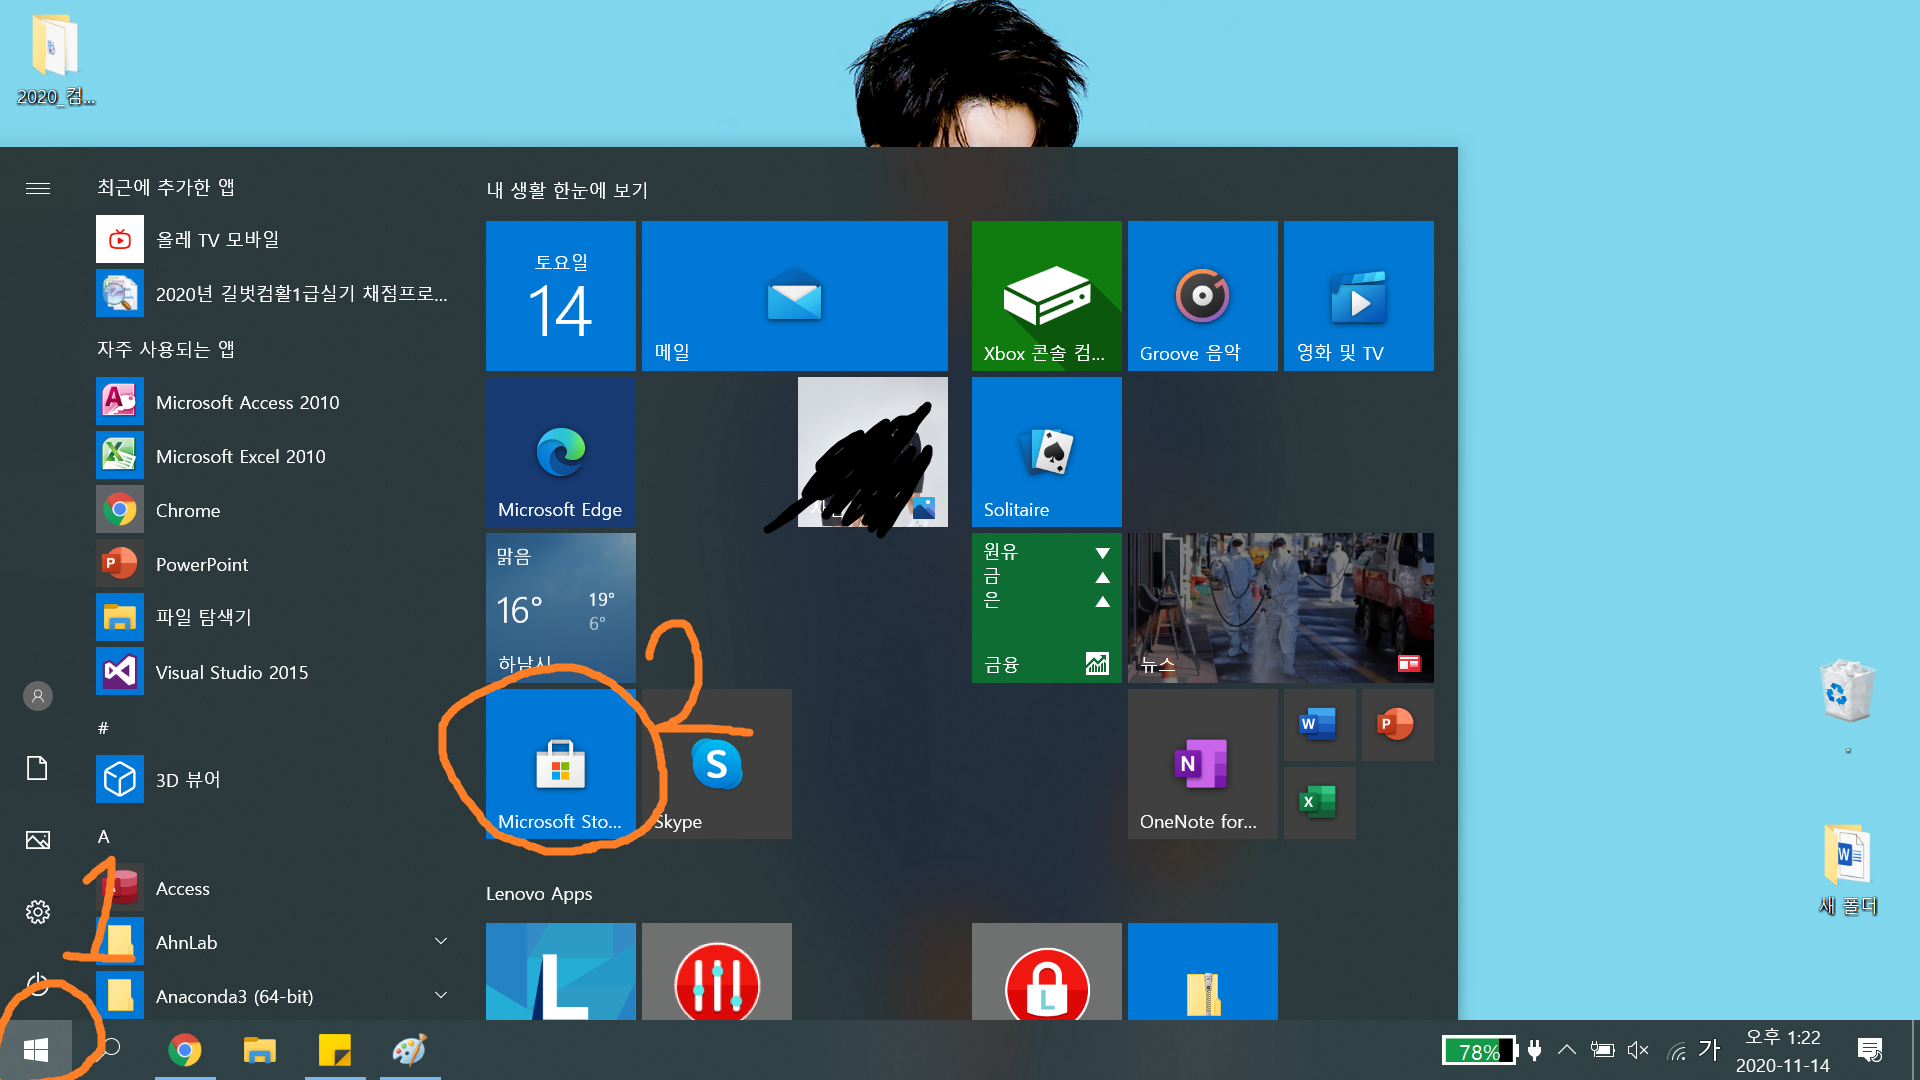Open the small Word tile
Image resolution: width=1920 pixels, height=1080 pixels.
[1320, 725]
